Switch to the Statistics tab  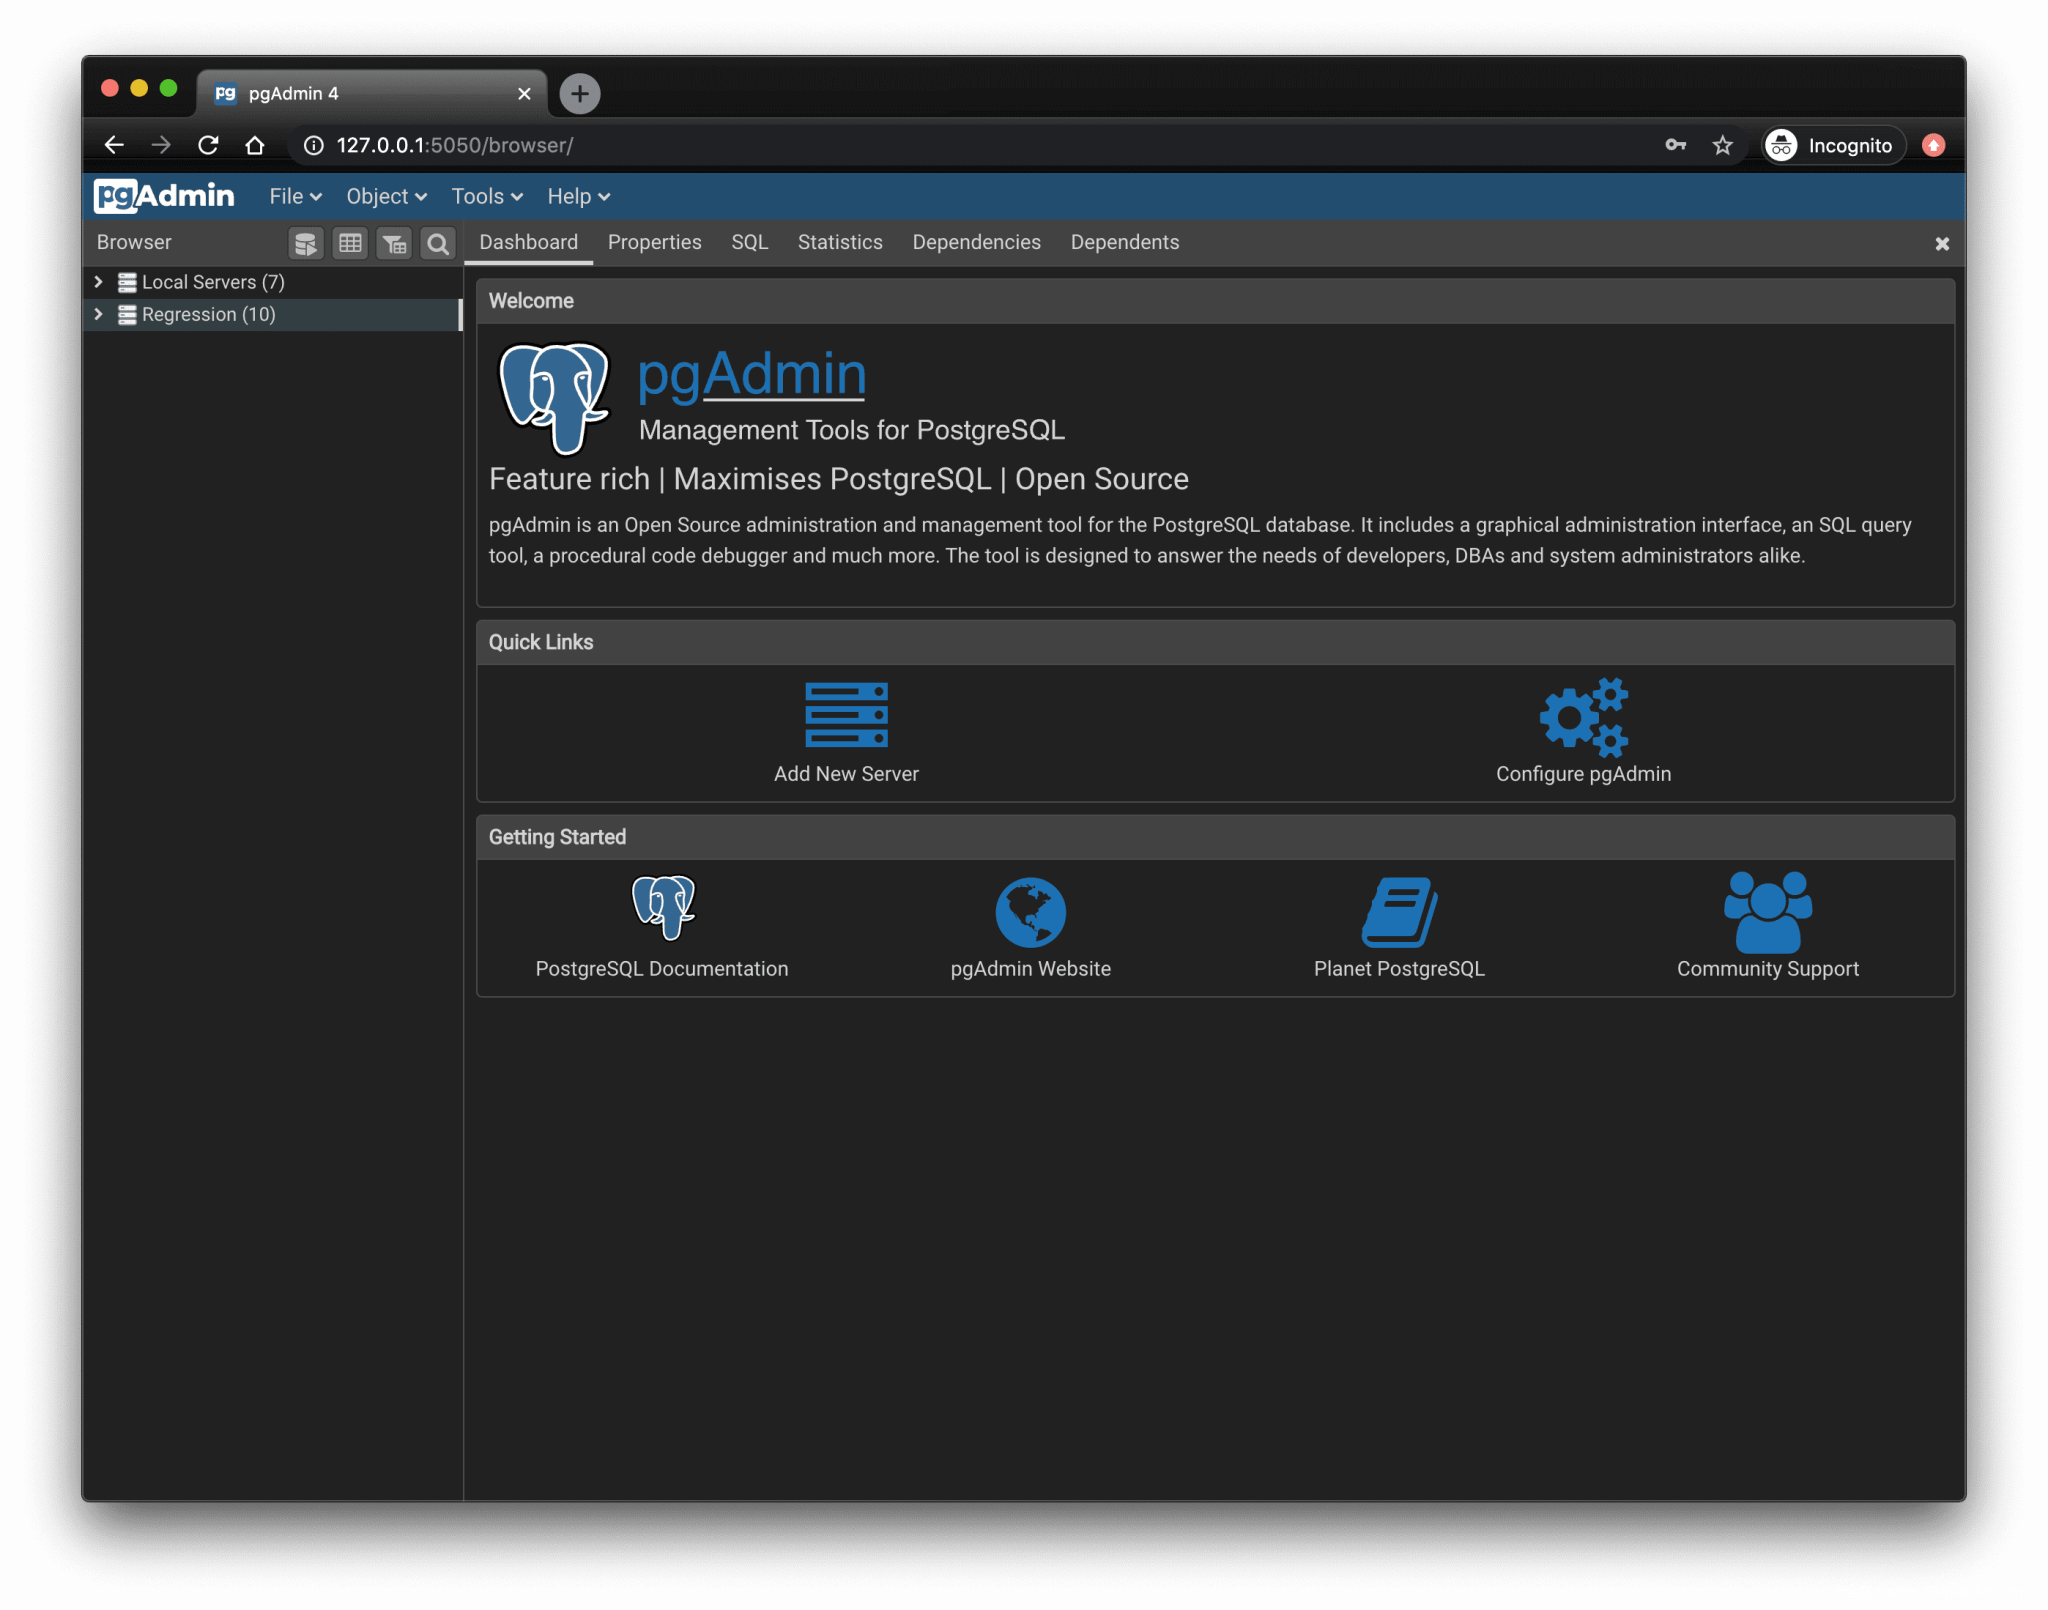[x=839, y=242]
